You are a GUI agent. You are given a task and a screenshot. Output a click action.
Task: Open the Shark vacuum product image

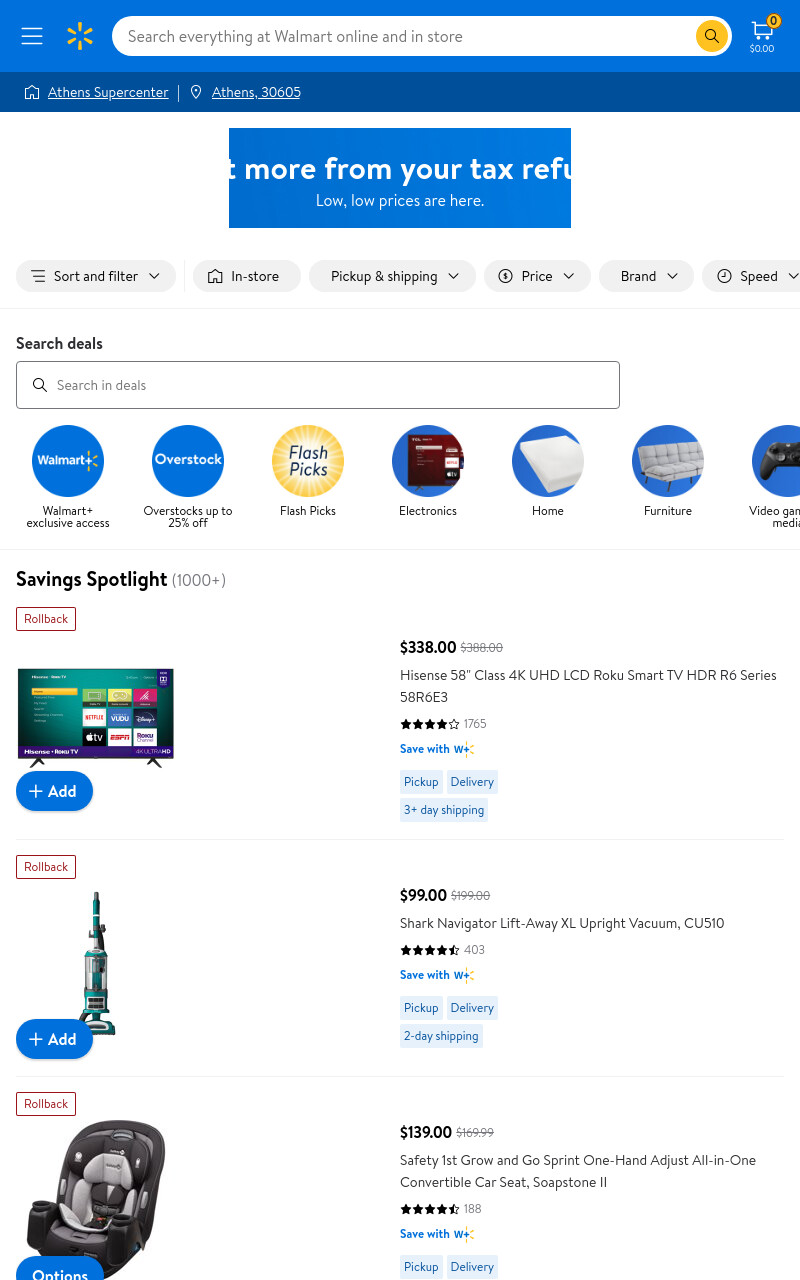[96, 963]
